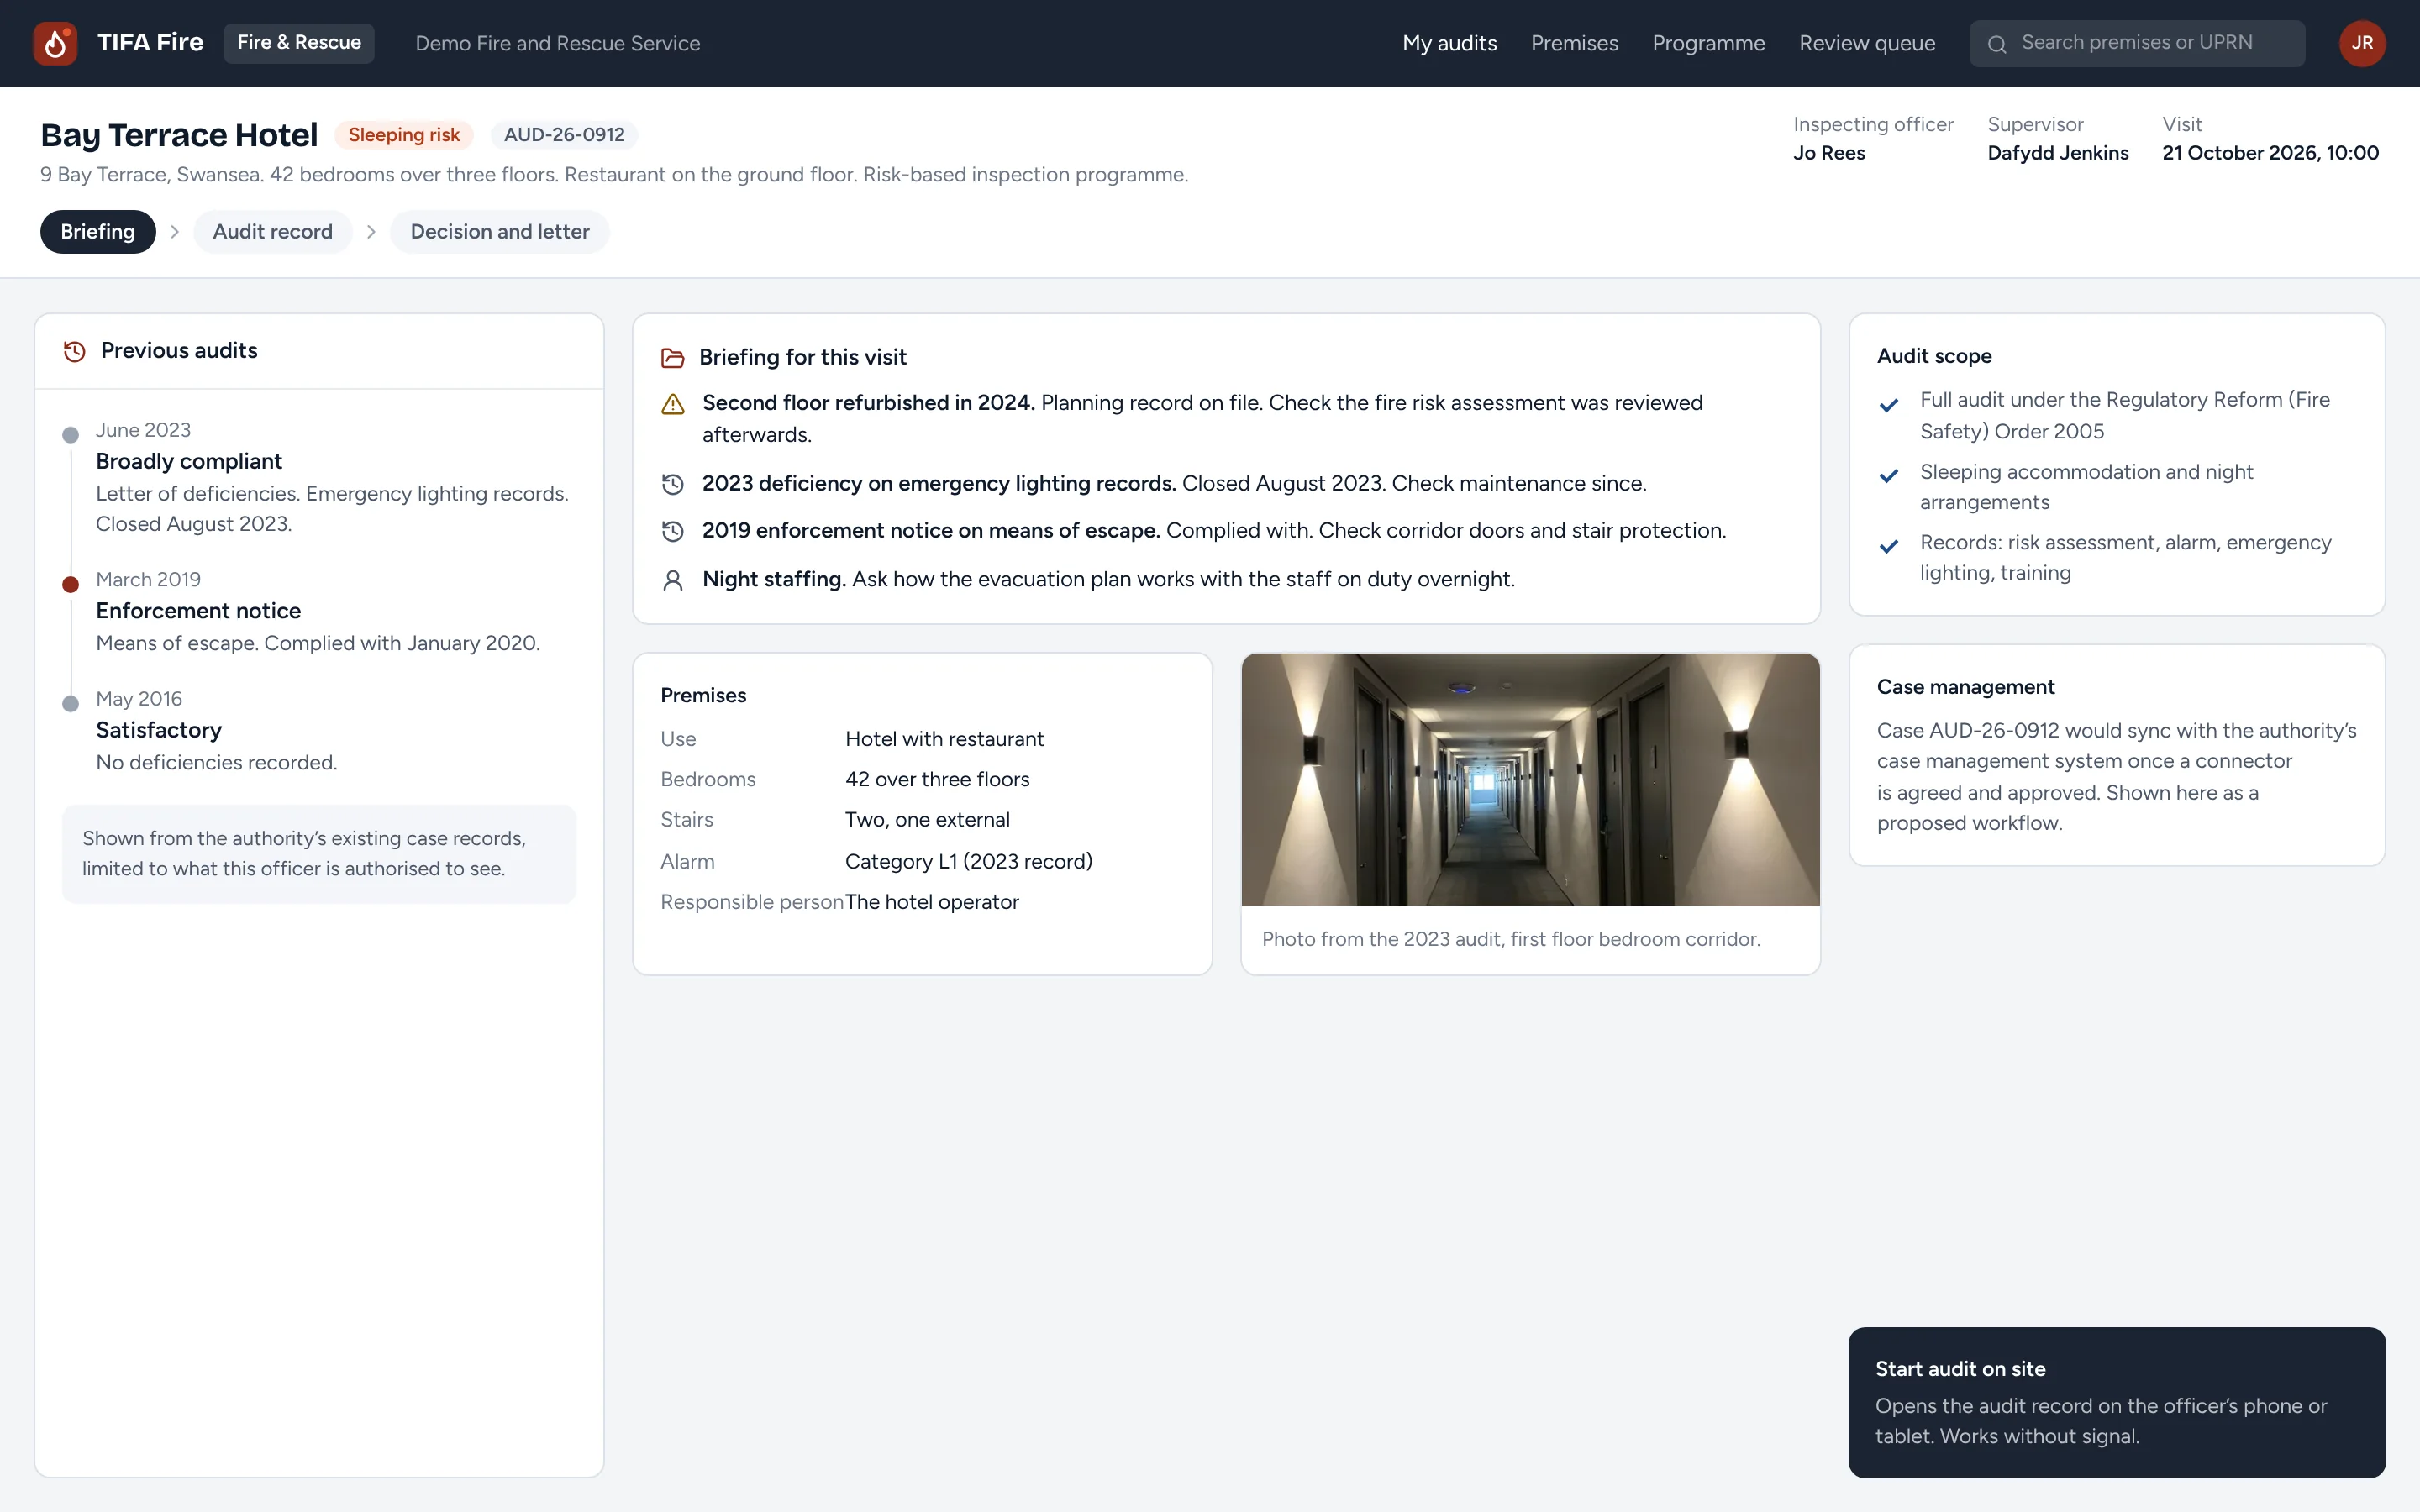The image size is (2420, 1512).
Task: Click the warning triangle beside Second floor refurbished
Action: click(673, 404)
